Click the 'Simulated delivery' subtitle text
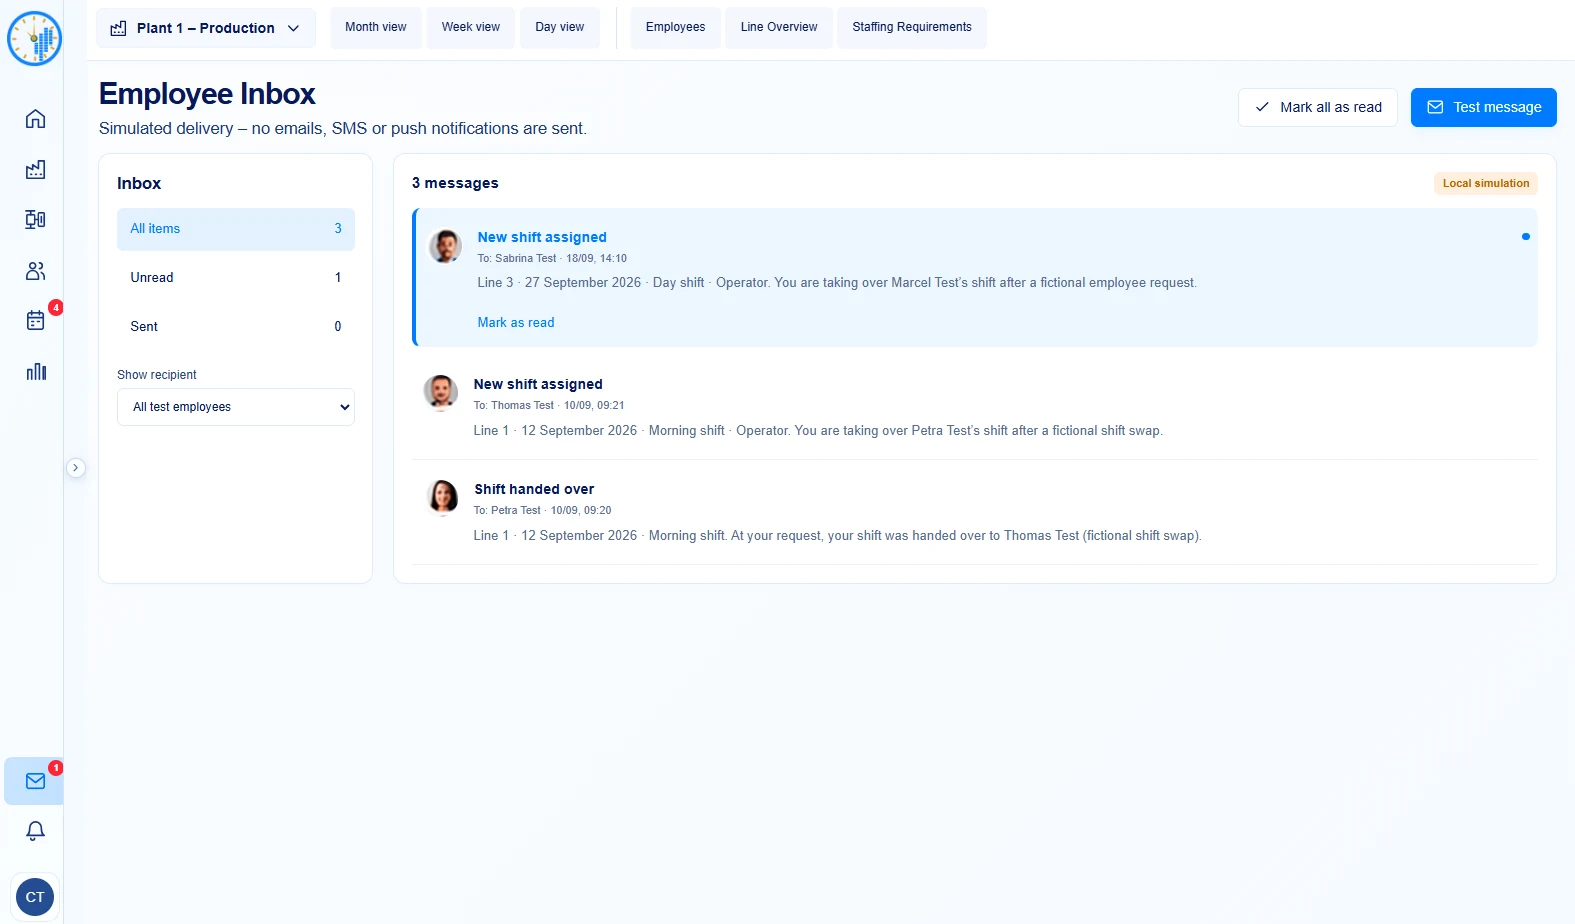 [x=343, y=129]
